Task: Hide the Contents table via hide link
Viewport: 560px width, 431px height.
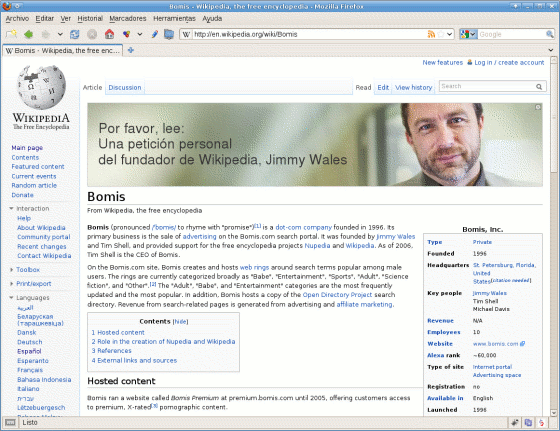Action: click(180, 321)
